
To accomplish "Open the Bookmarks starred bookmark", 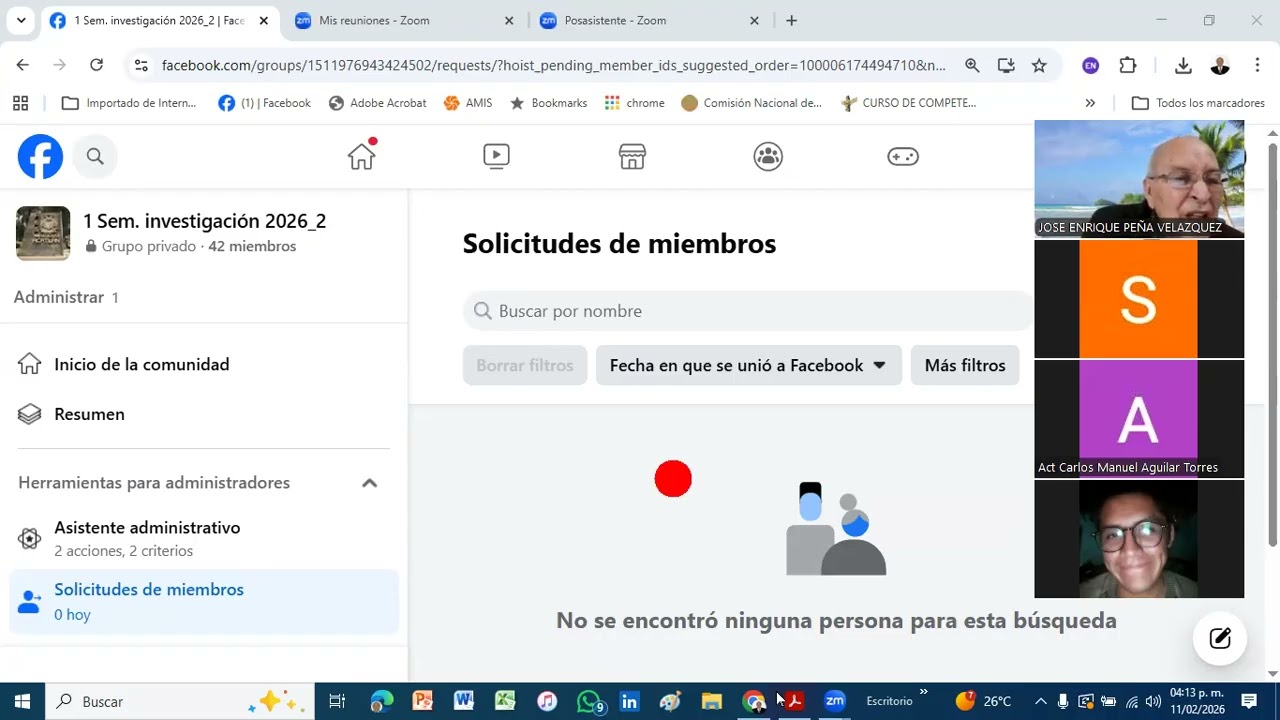I will (x=549, y=103).
